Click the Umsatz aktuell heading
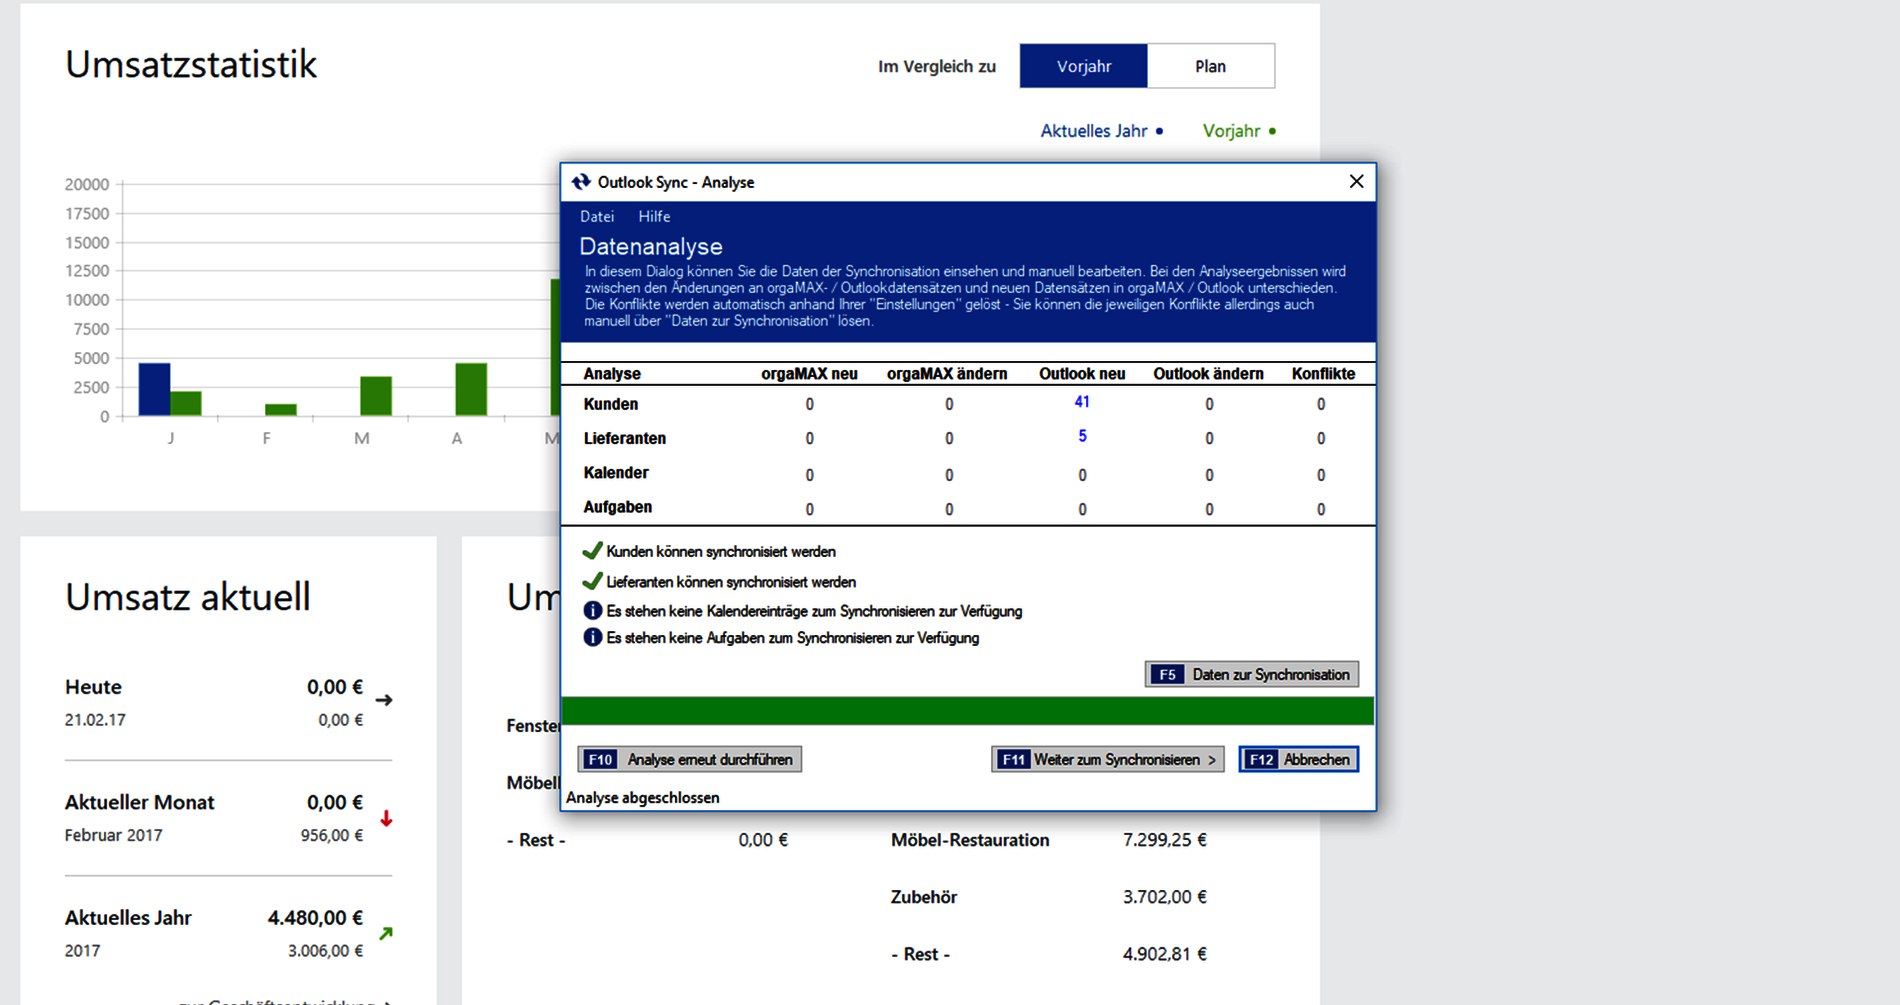This screenshot has height=1005, width=1900. [188, 596]
